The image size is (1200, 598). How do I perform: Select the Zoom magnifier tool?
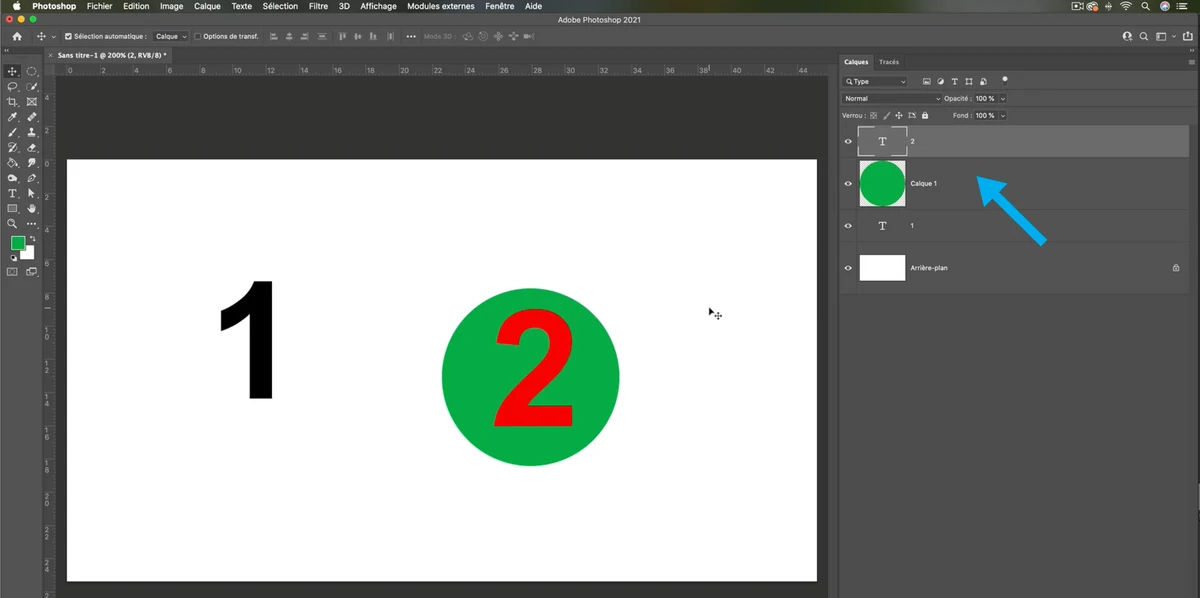pyautogui.click(x=13, y=224)
